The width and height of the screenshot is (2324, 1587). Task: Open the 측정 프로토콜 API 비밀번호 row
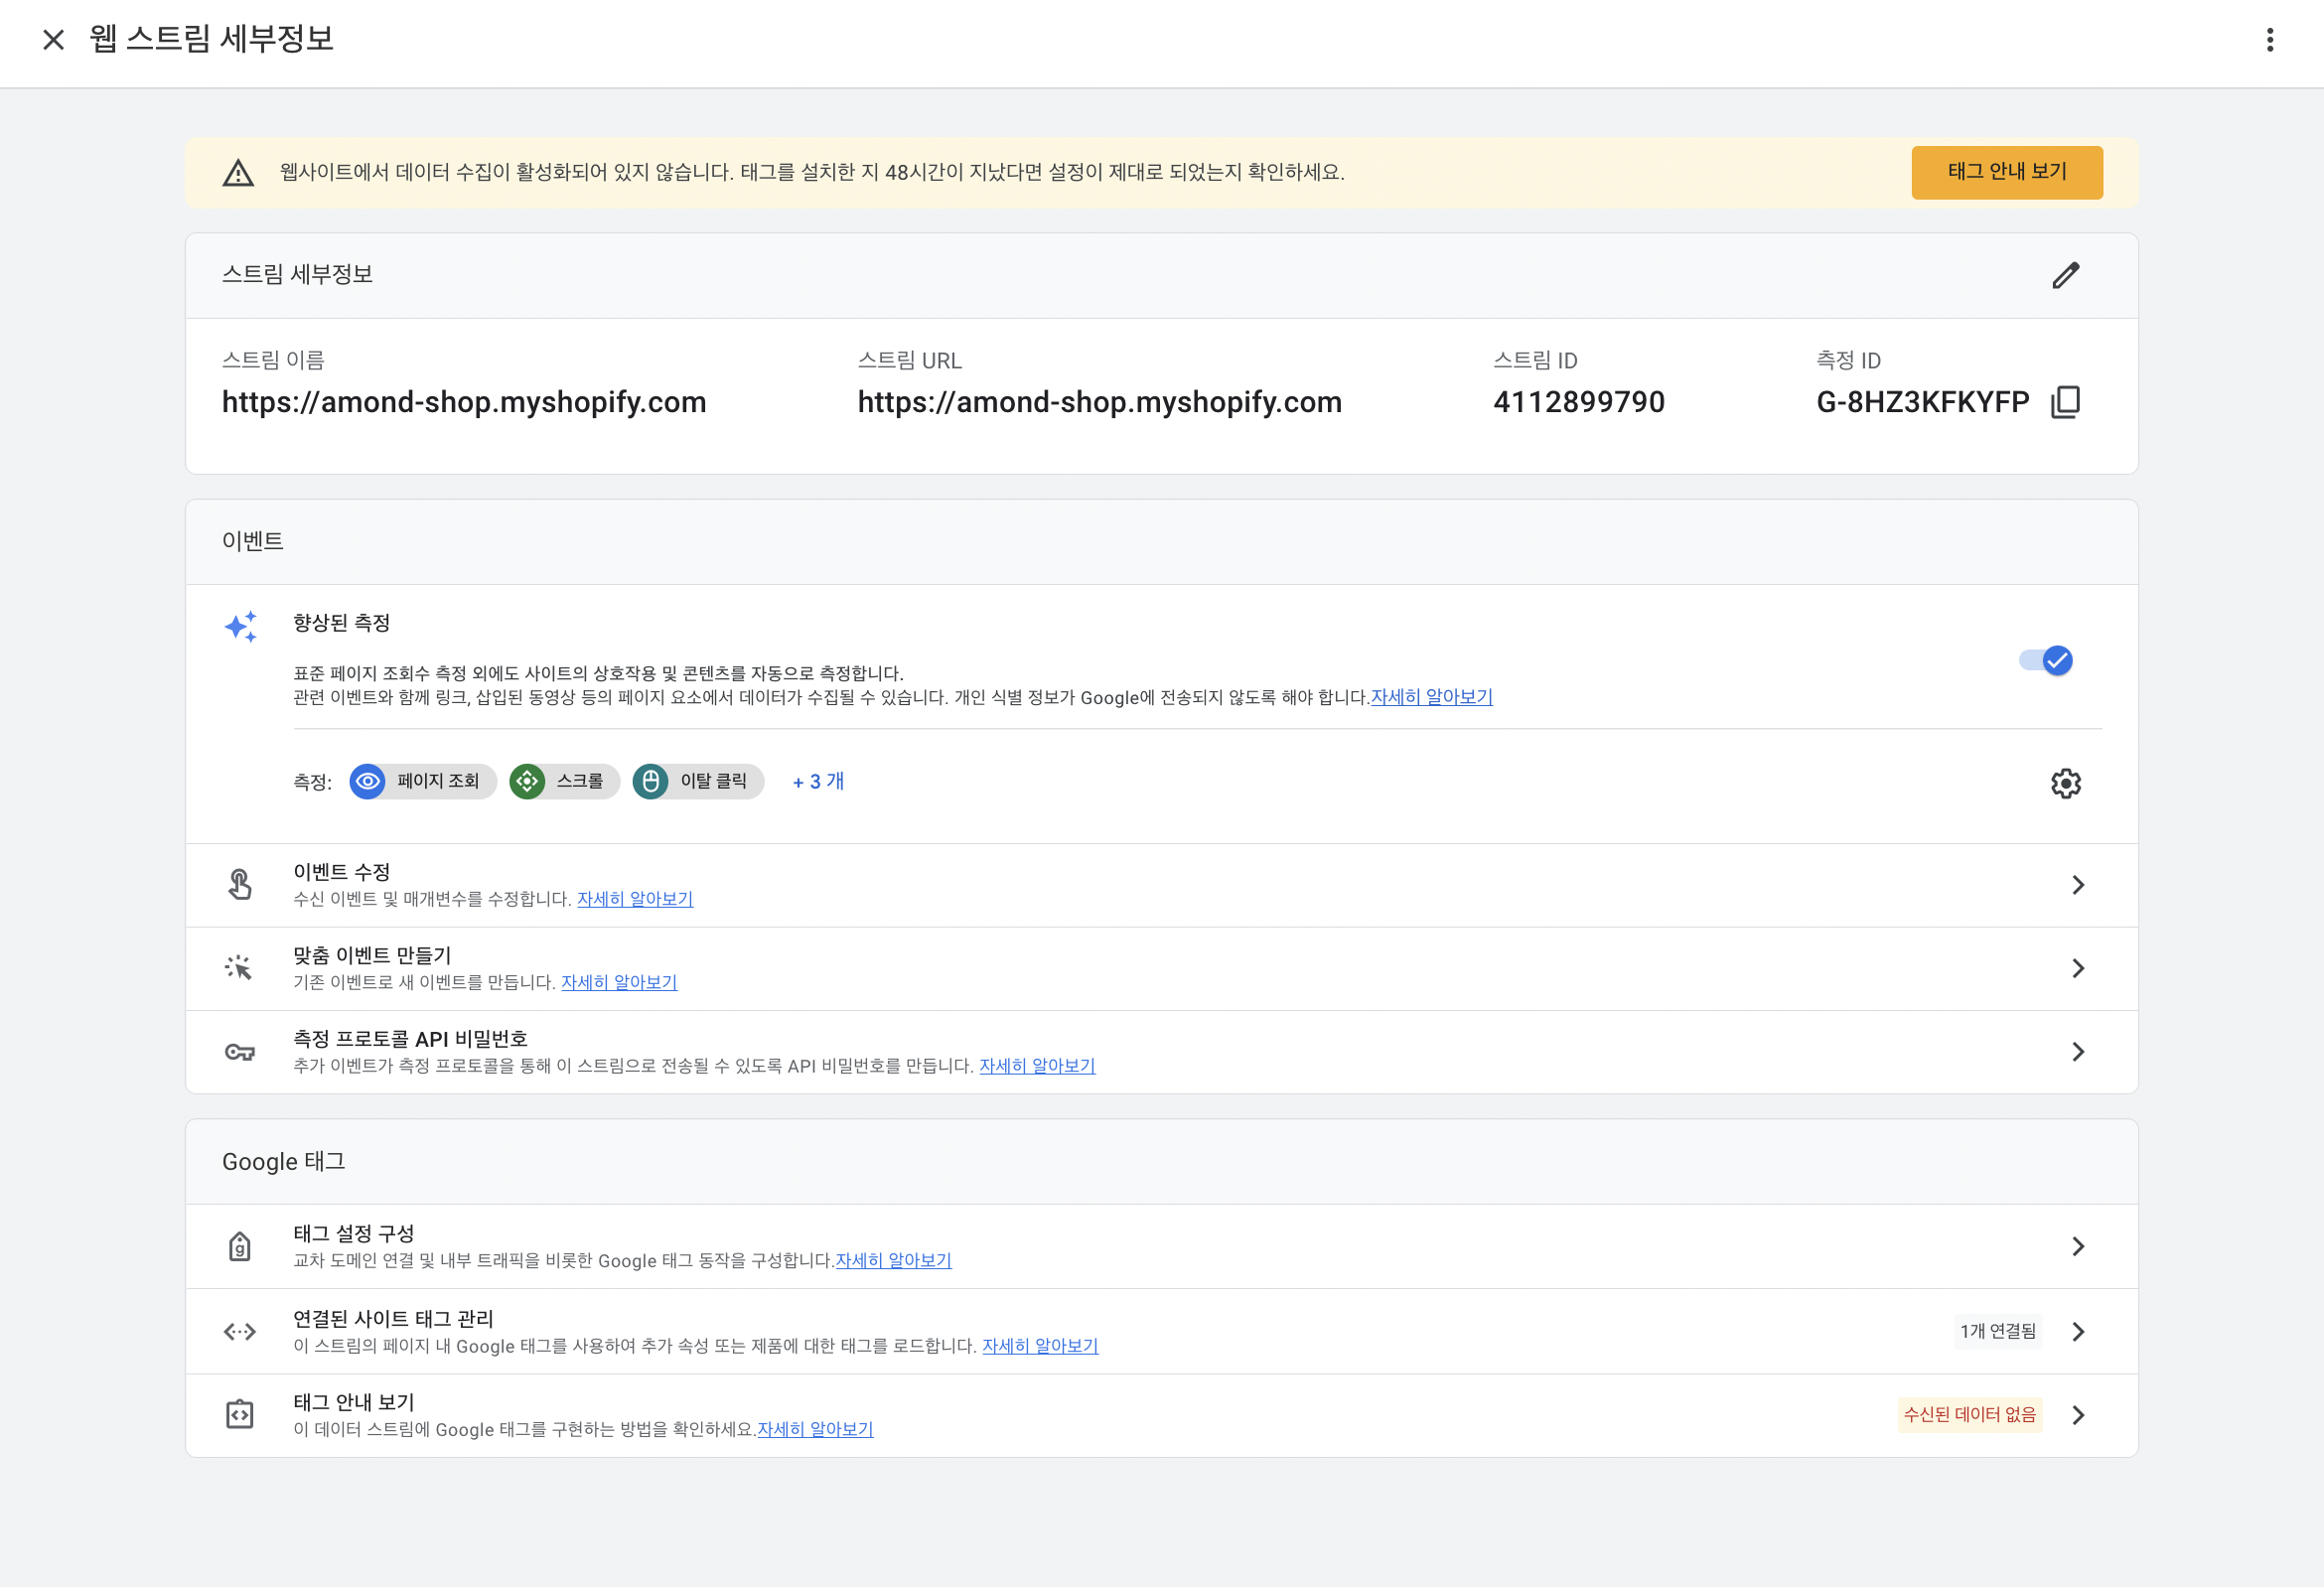point(2077,1052)
